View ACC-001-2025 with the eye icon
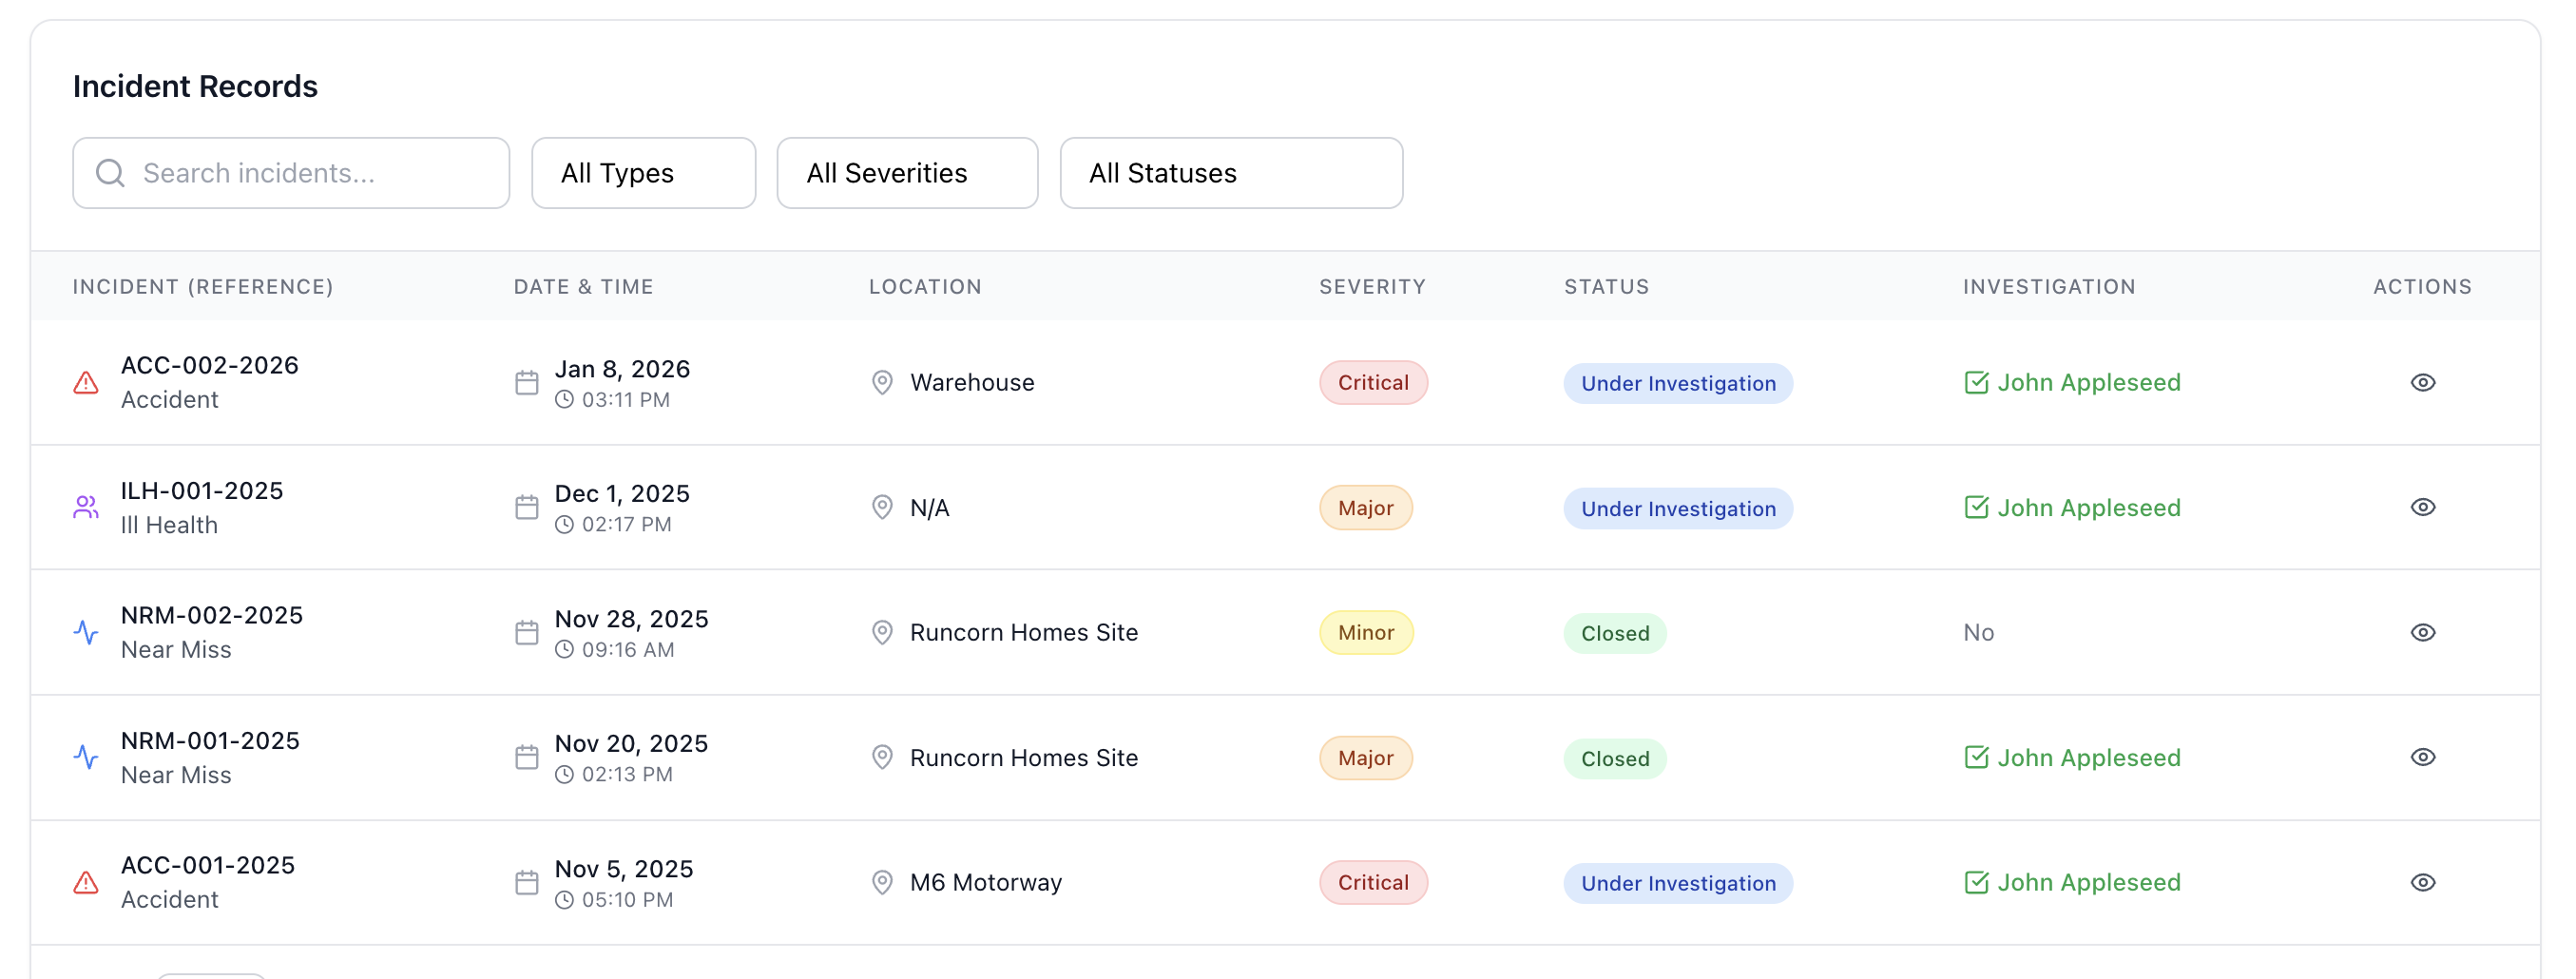 pos(2422,883)
